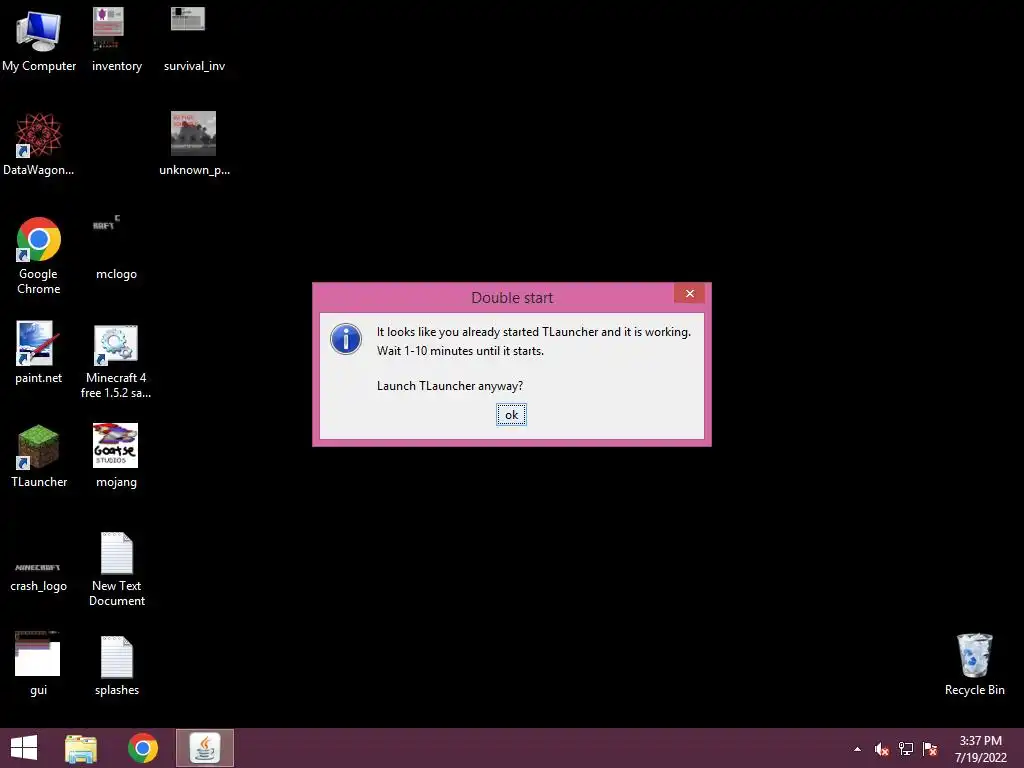The height and width of the screenshot is (768, 1024).
Task: Open the Windows Start button
Action: point(24,748)
